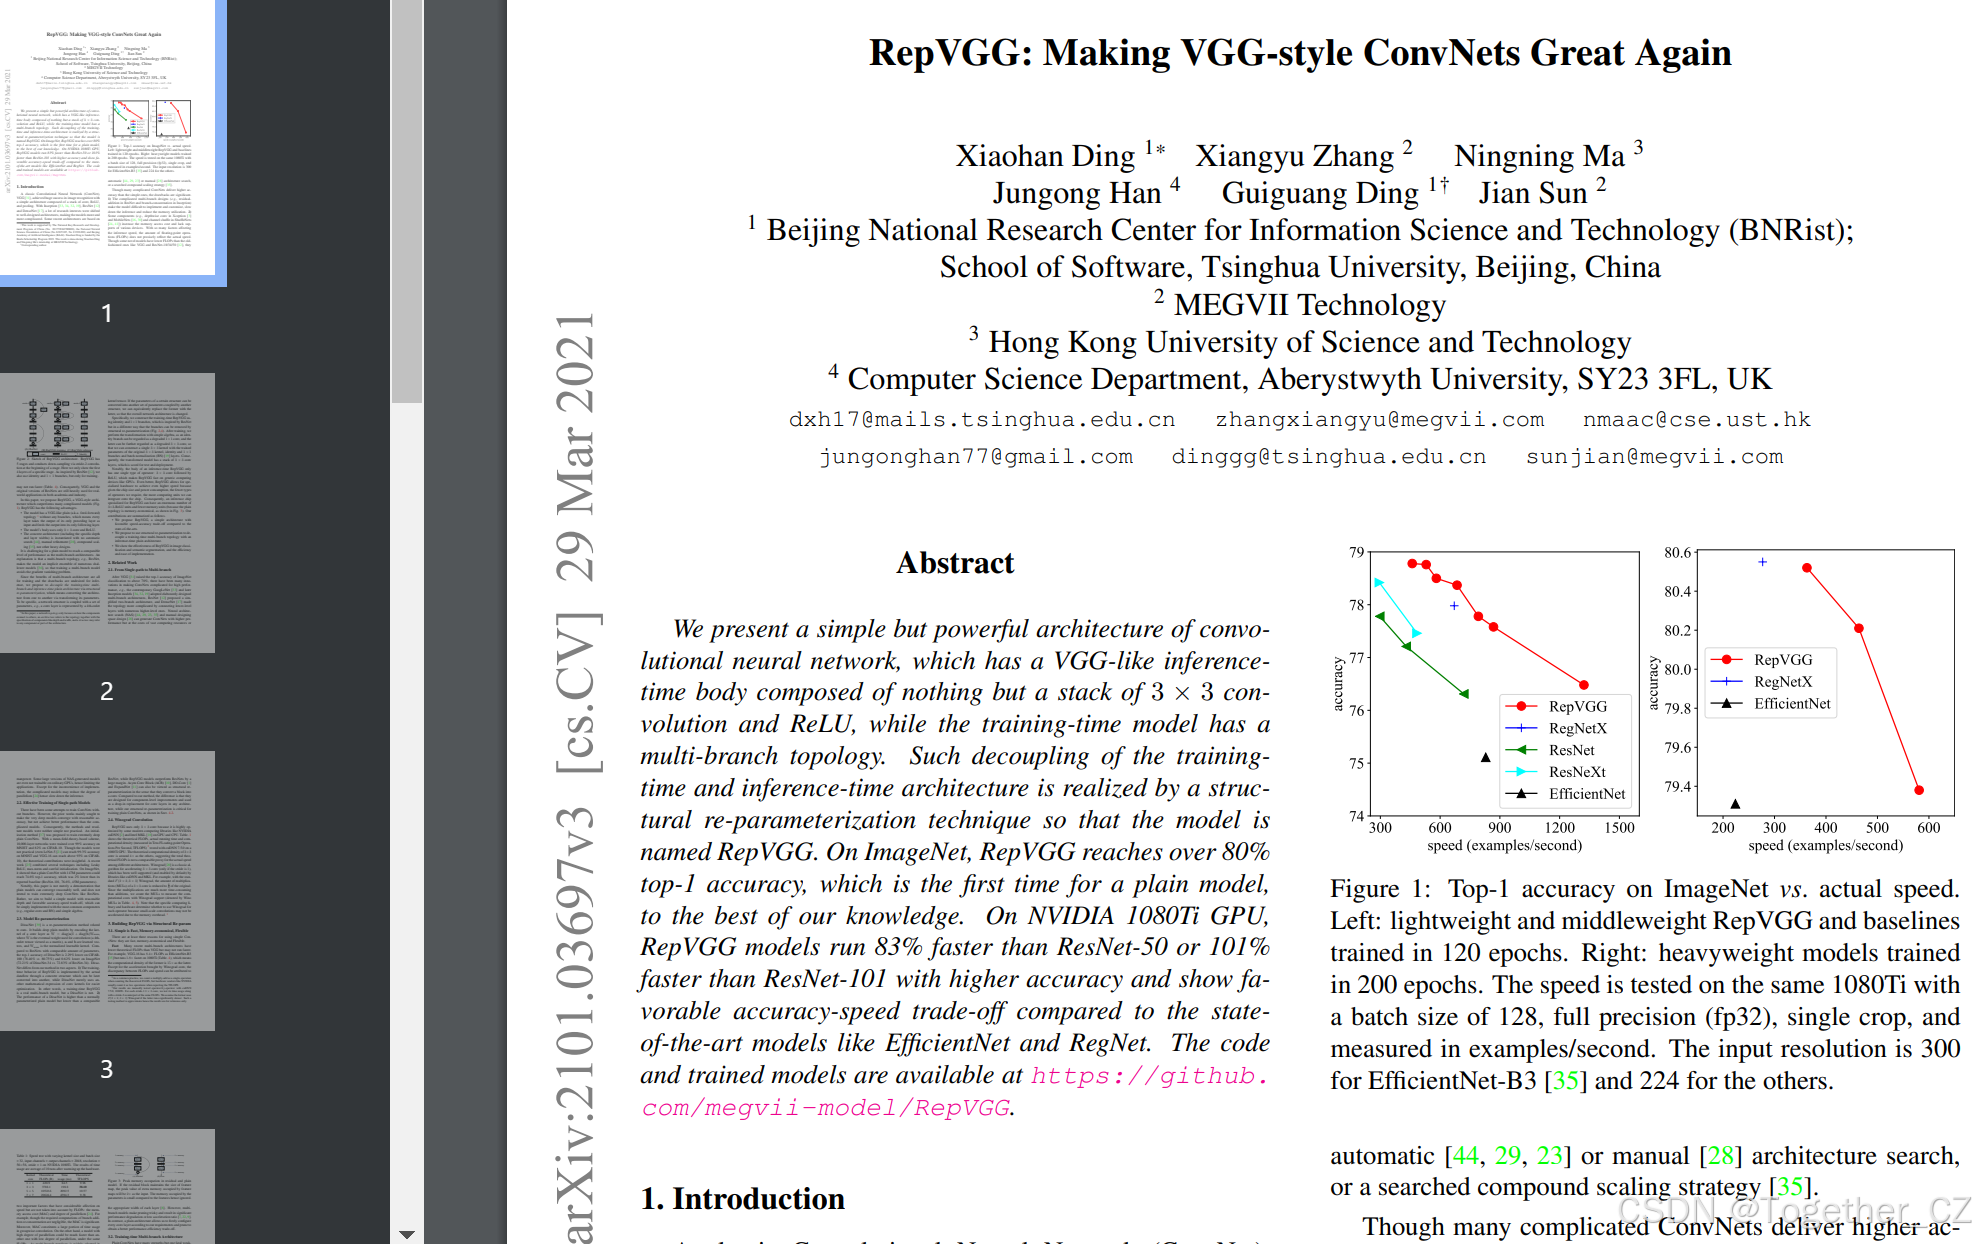Click partially visible page 4 thumbnail
1976x1244 pixels.
pos(107,1186)
